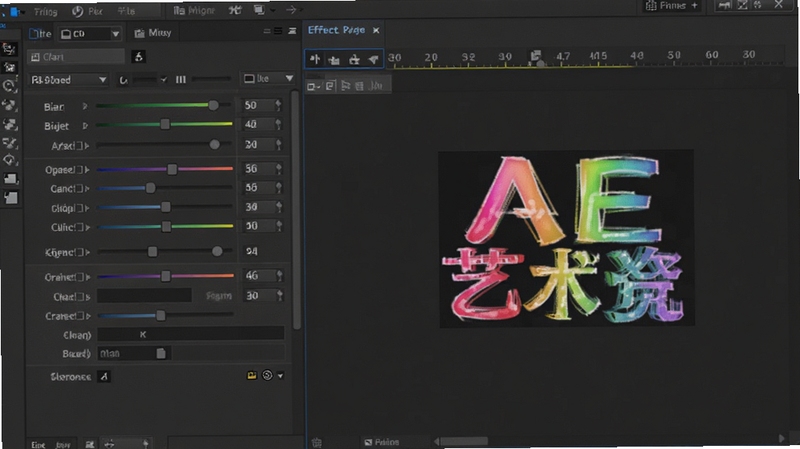
Task: Click the AE rainbow artwork in the viewer
Action: click(x=566, y=238)
